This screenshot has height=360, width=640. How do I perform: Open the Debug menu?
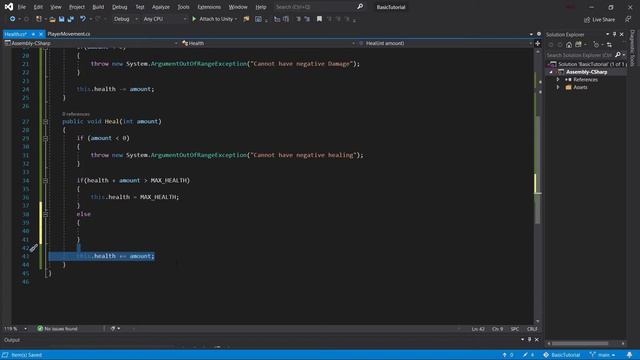(120, 7)
